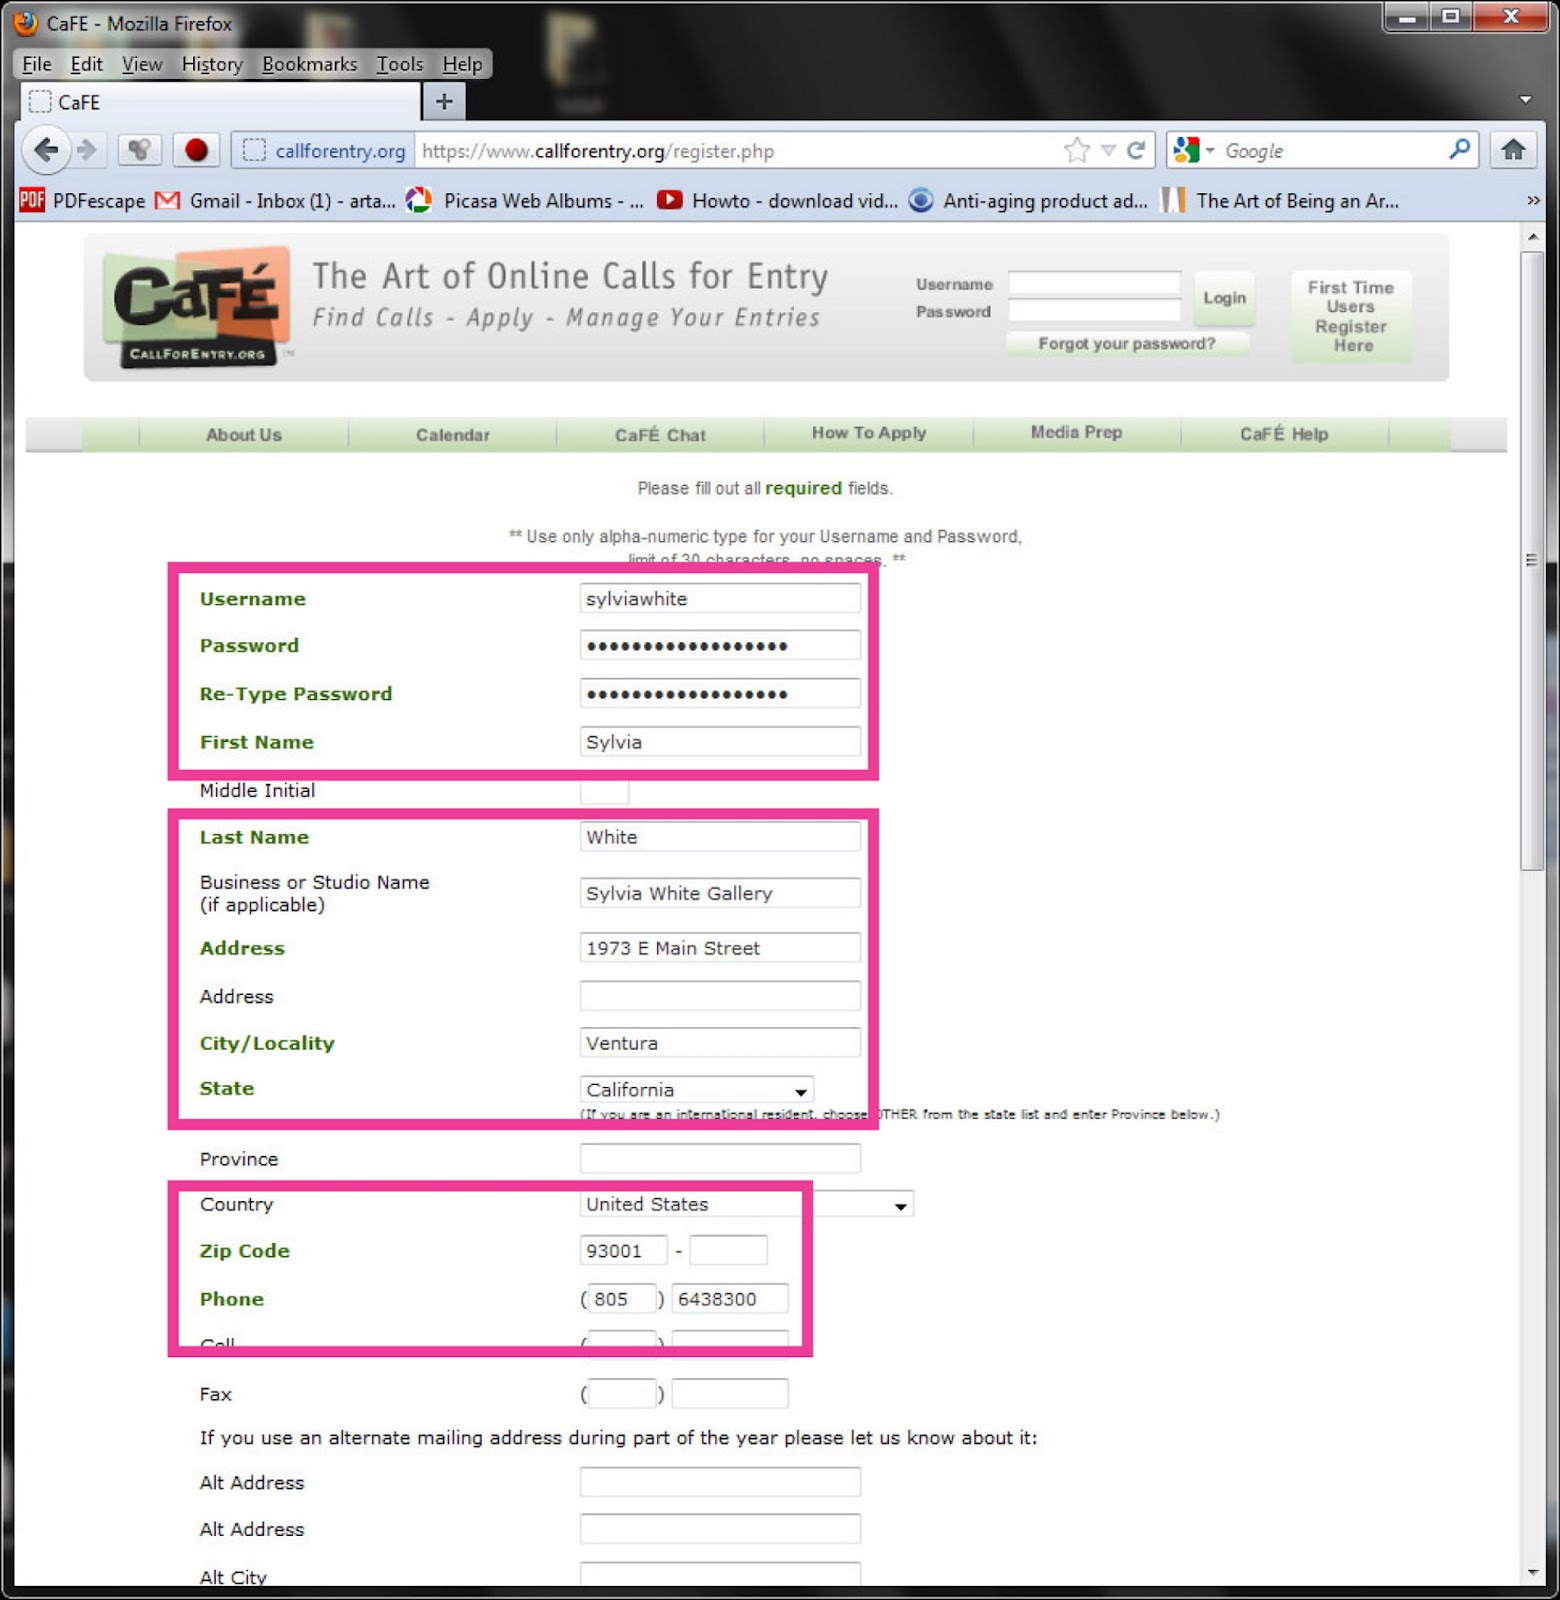Click the Last Name field containing White
The image size is (1560, 1600).
(720, 837)
